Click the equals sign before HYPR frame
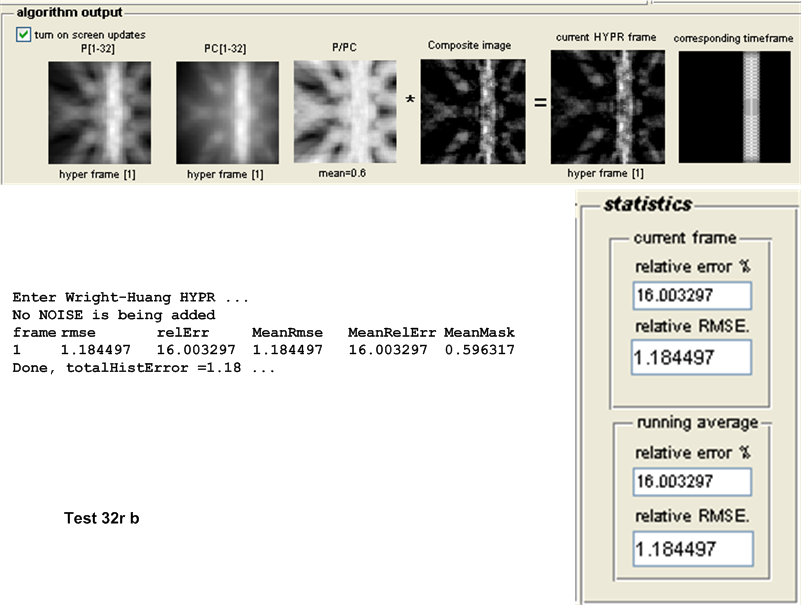801x605 pixels. click(x=540, y=103)
